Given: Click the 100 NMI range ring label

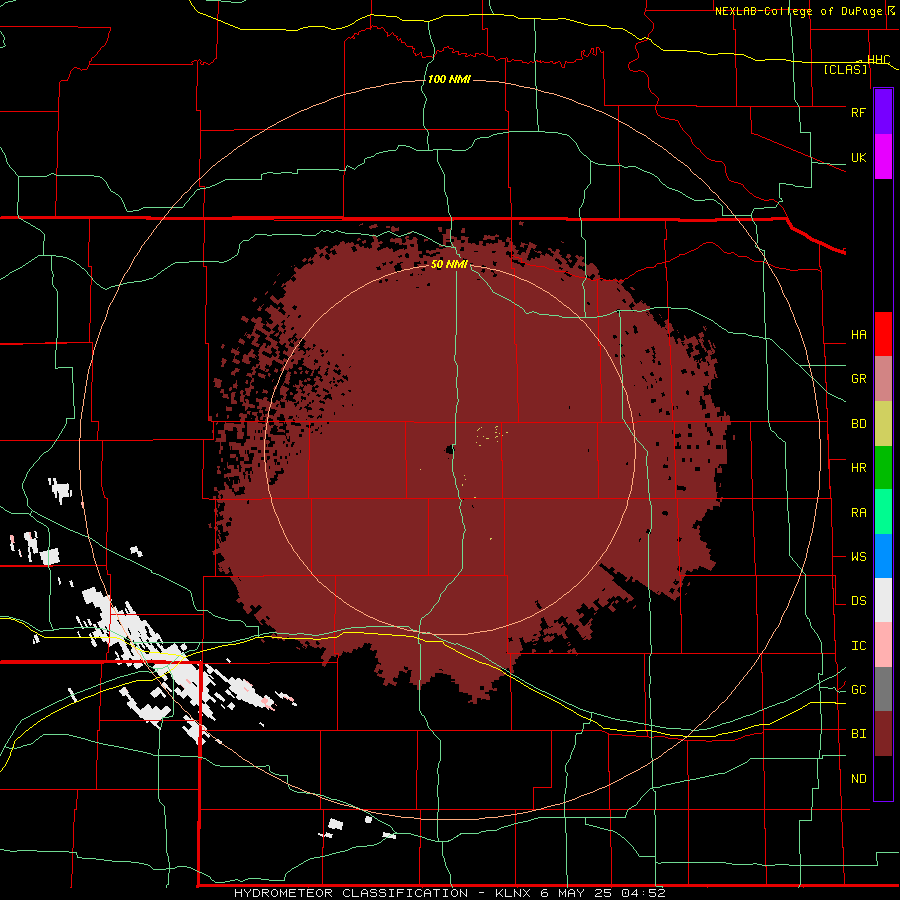Looking at the screenshot, I should coord(449,79).
